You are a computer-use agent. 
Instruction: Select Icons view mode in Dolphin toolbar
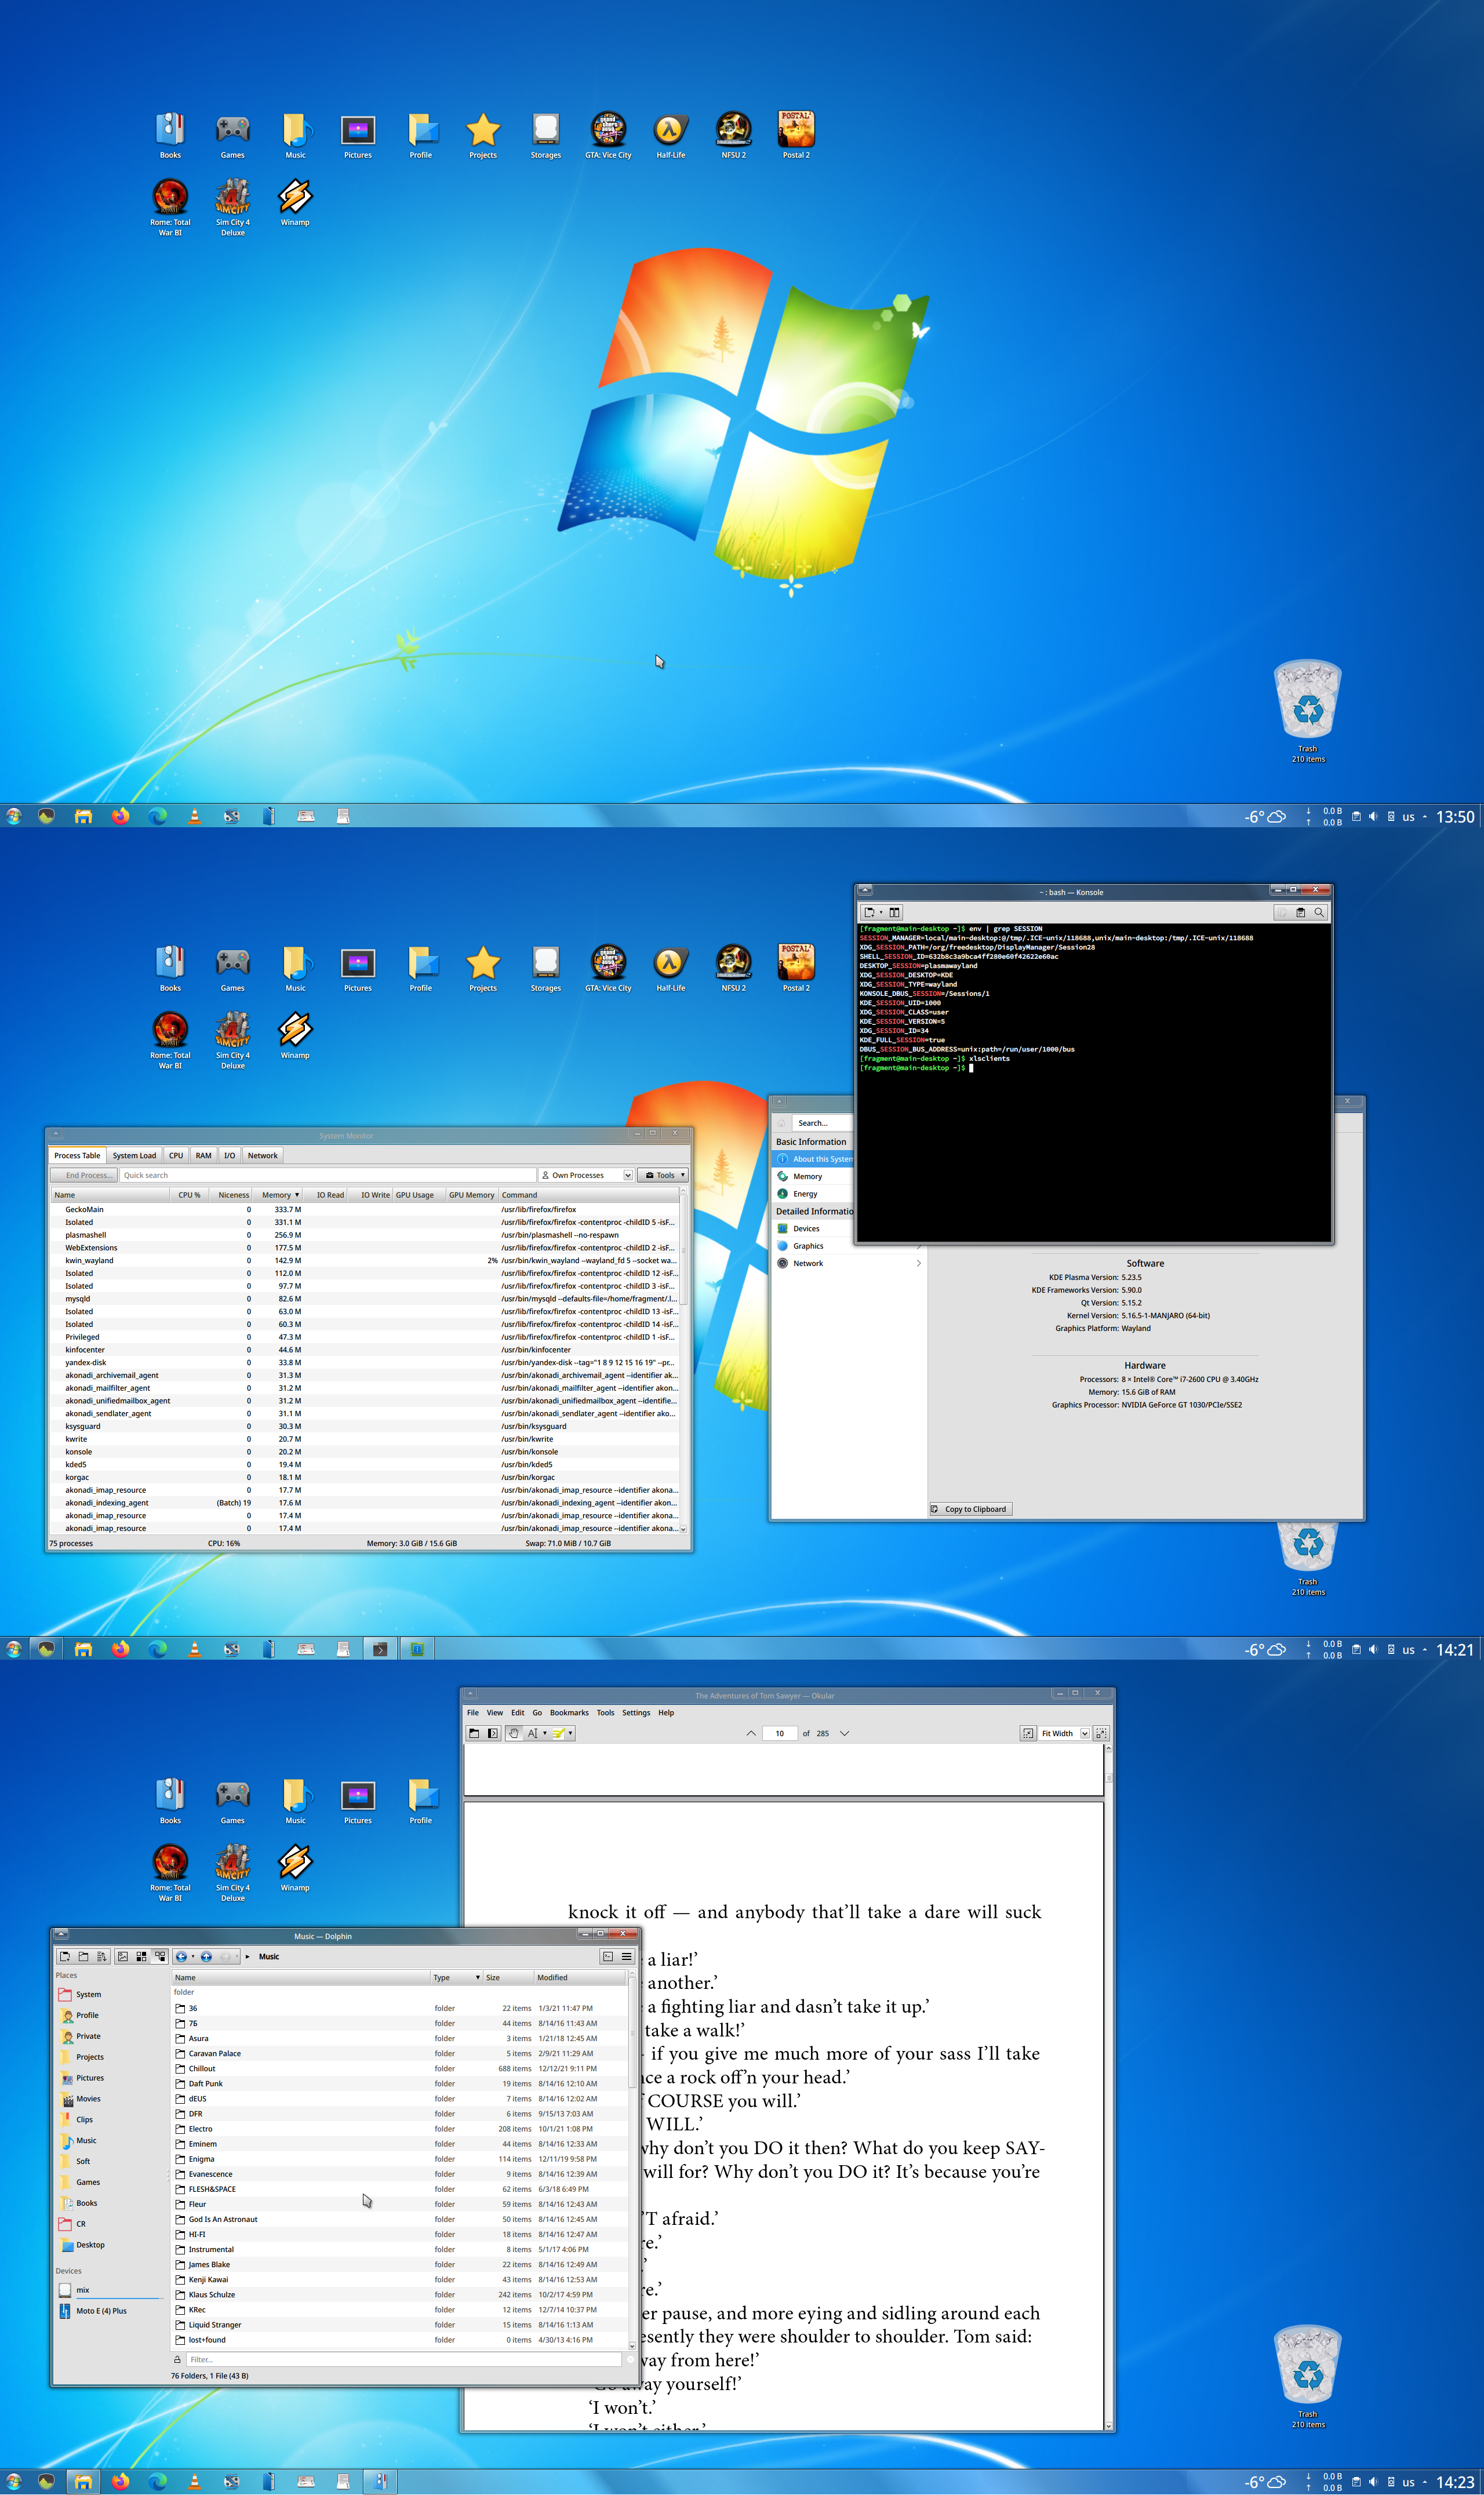[x=122, y=1956]
